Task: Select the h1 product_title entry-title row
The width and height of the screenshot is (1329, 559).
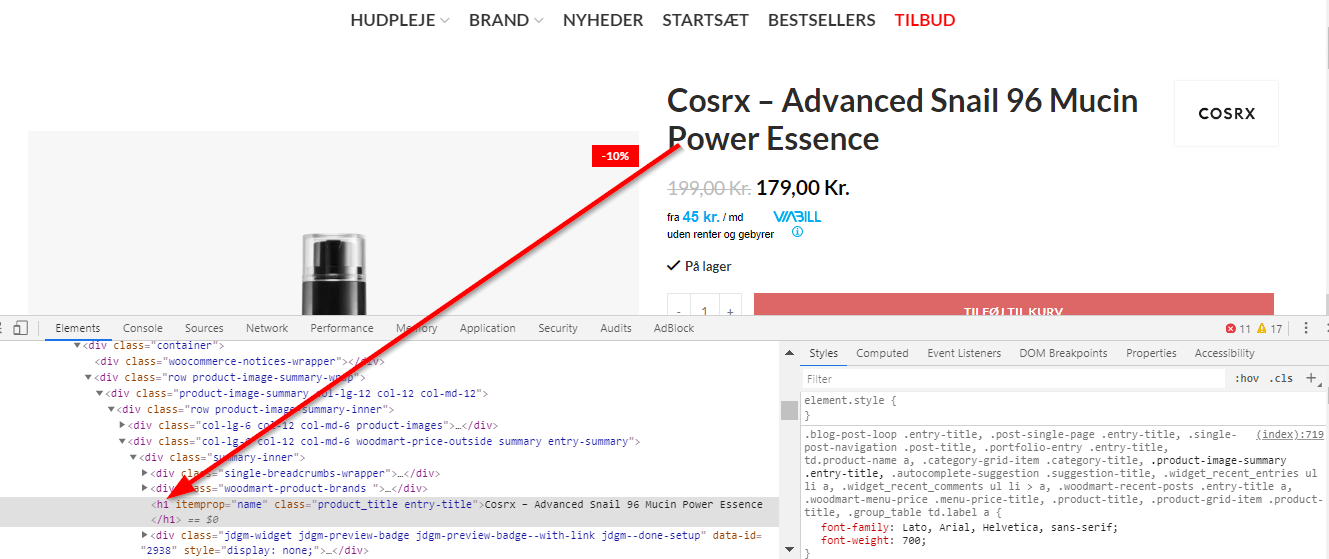Action: tap(390, 512)
